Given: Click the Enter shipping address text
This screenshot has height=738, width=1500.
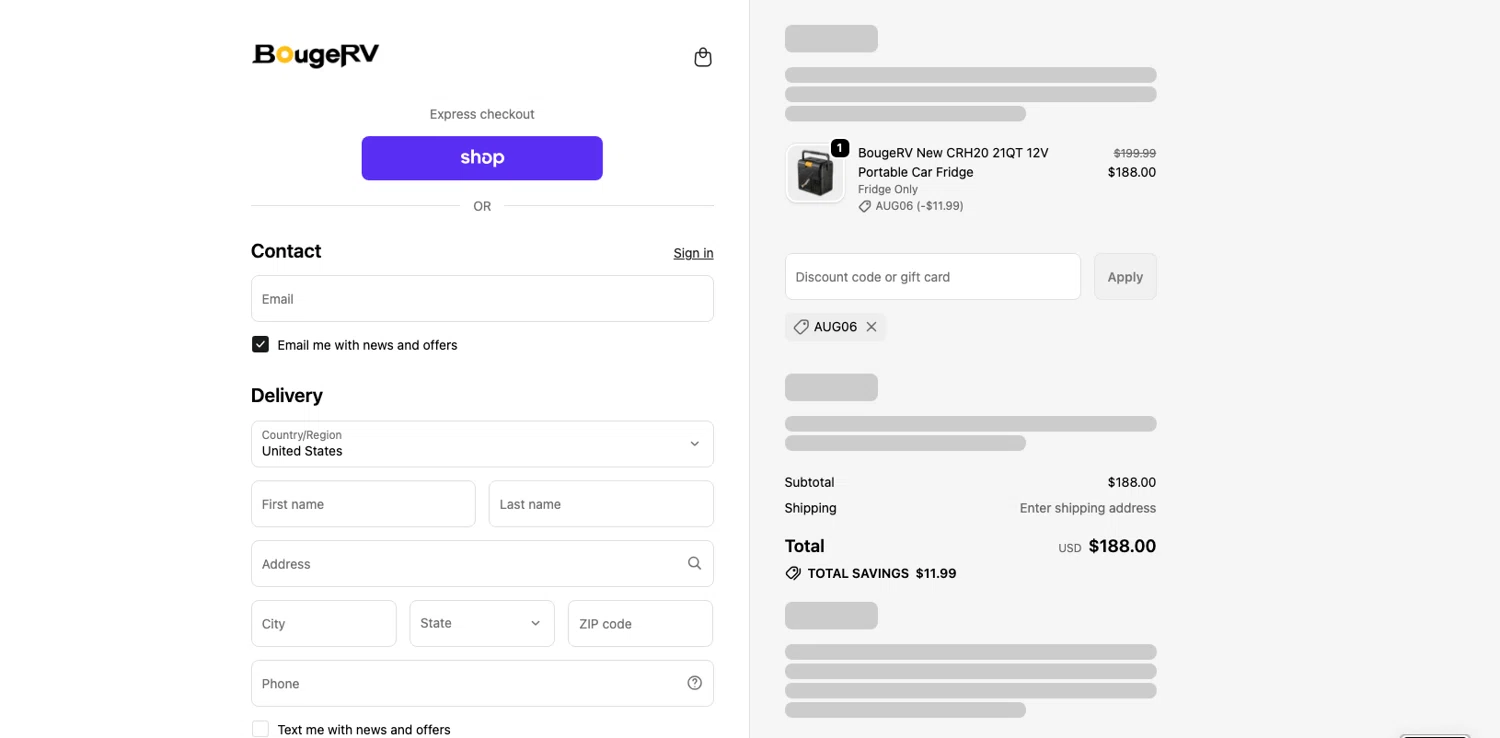Looking at the screenshot, I should tap(1088, 508).
